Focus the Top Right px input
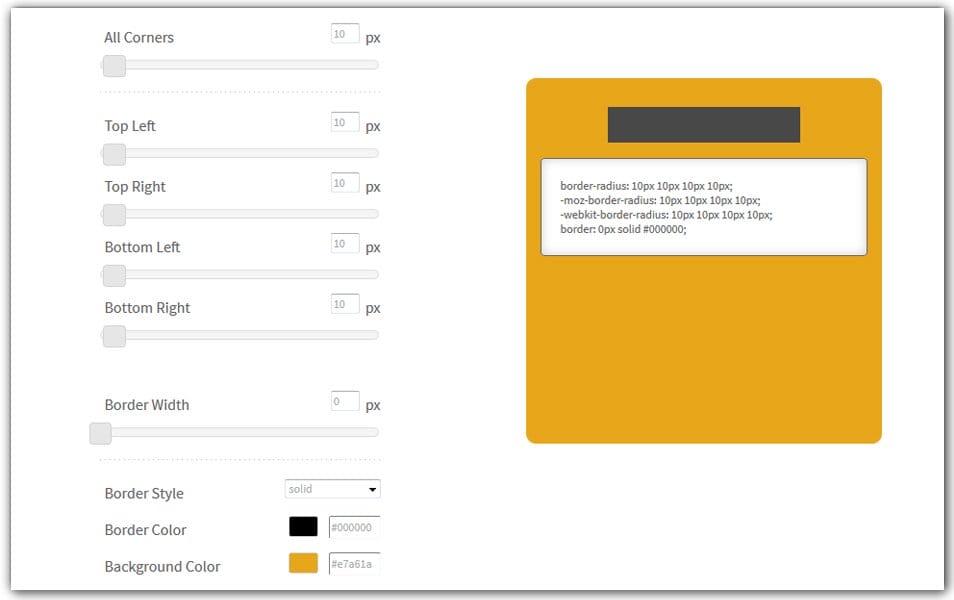954x600 pixels. (344, 182)
